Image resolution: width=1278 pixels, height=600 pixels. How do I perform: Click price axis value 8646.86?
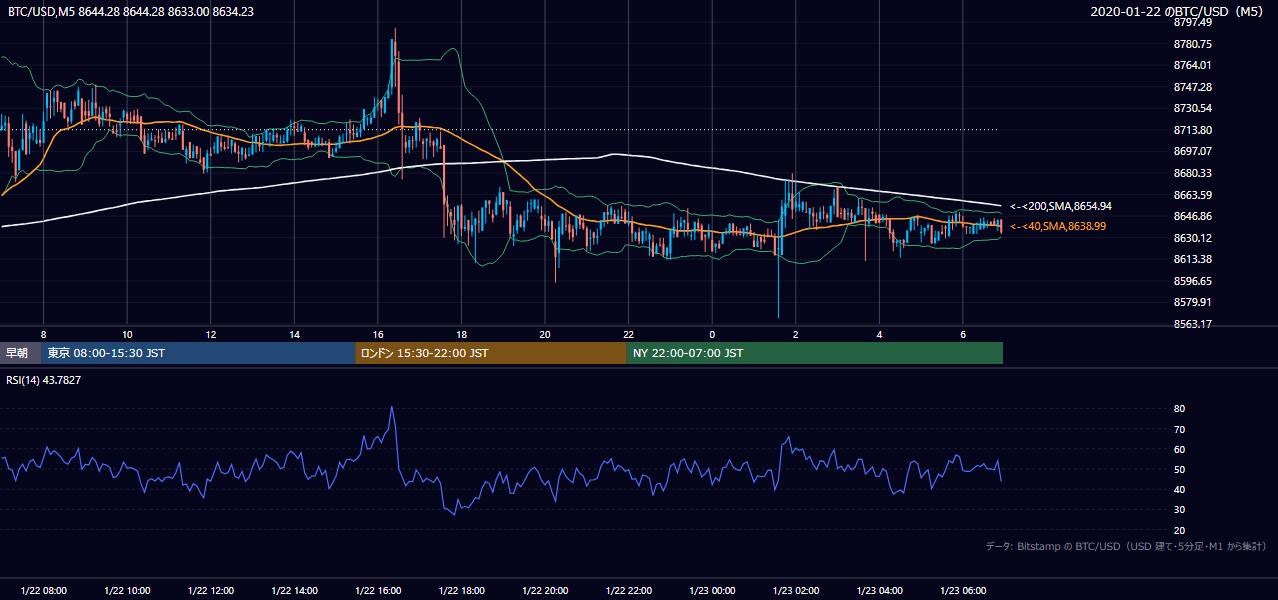point(1193,216)
